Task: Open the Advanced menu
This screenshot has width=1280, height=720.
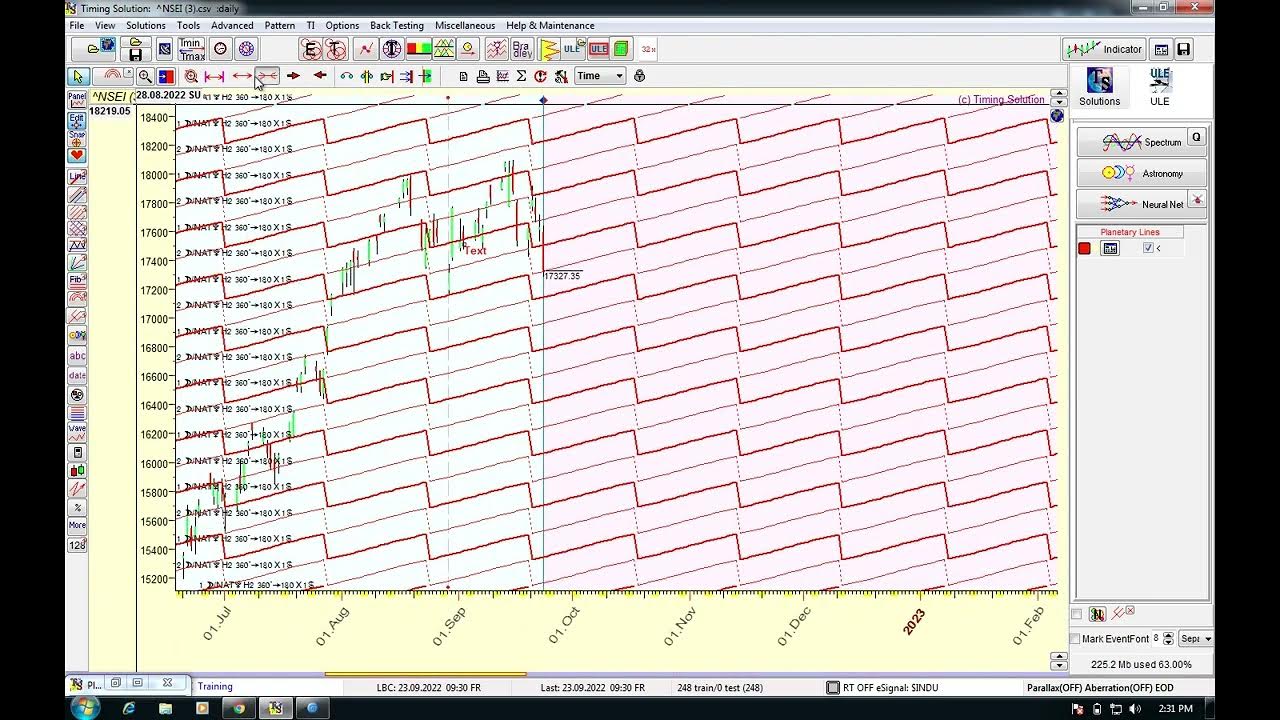Action: click(x=232, y=25)
